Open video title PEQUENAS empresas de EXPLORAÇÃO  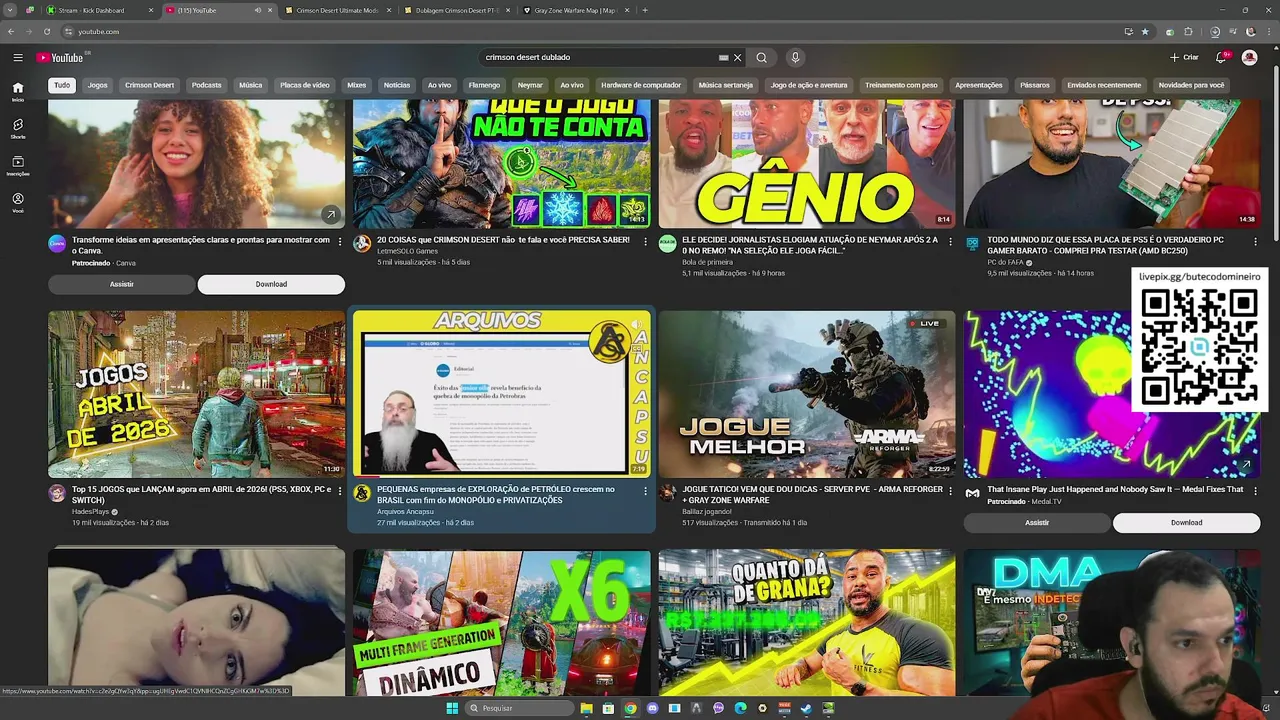pyautogui.click(x=496, y=495)
